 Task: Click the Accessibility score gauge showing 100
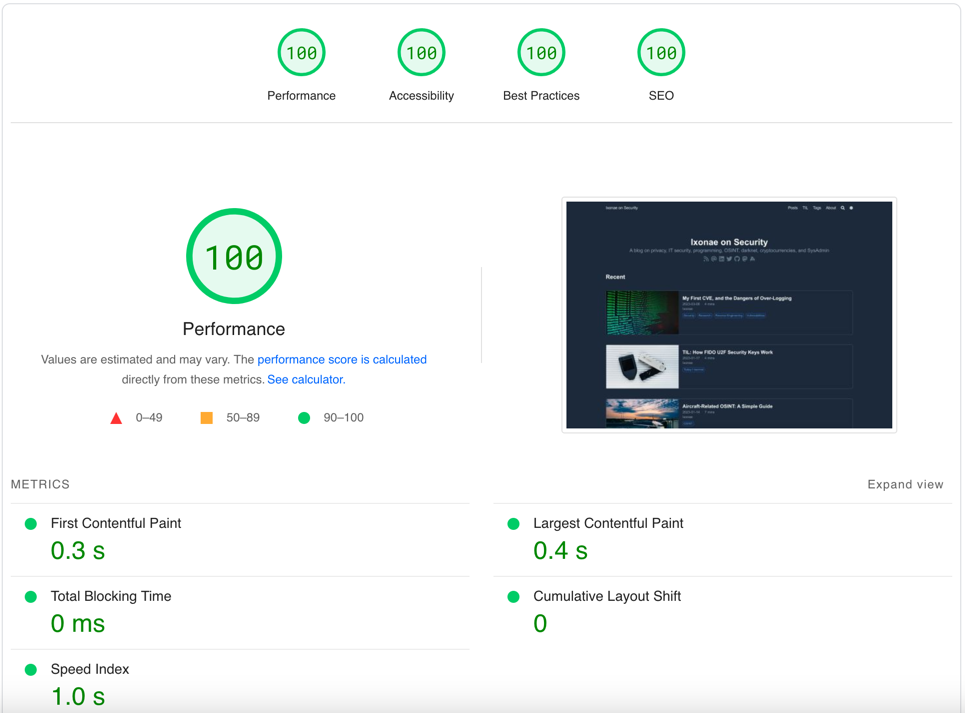tap(421, 52)
